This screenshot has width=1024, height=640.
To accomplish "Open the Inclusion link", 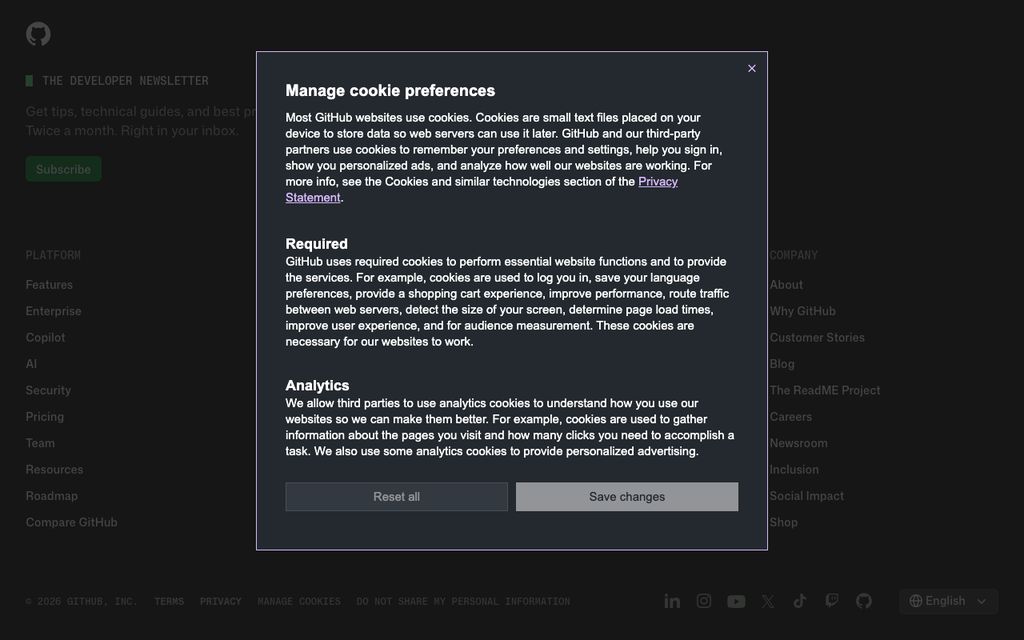I will click(794, 470).
